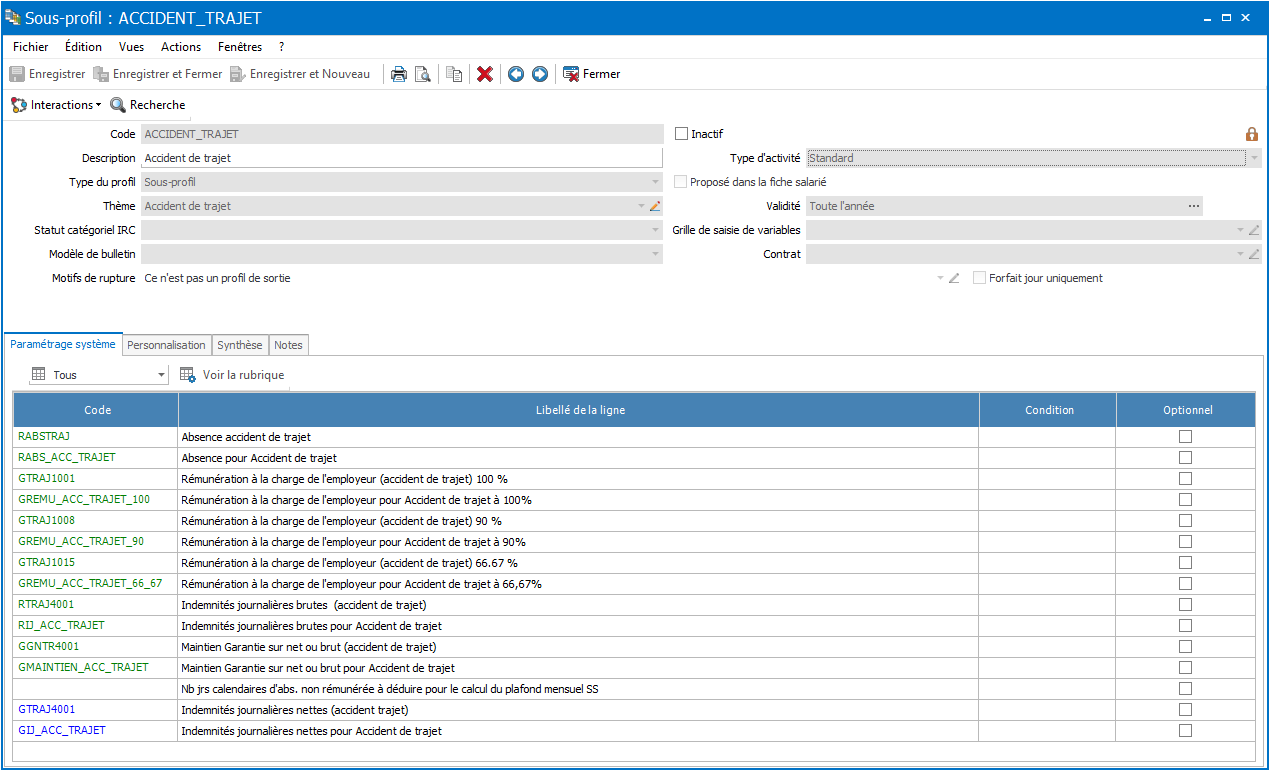Image resolution: width=1270 pixels, height=771 pixels.
Task: Click the pencil icon beside Thème
Action: tap(656, 206)
